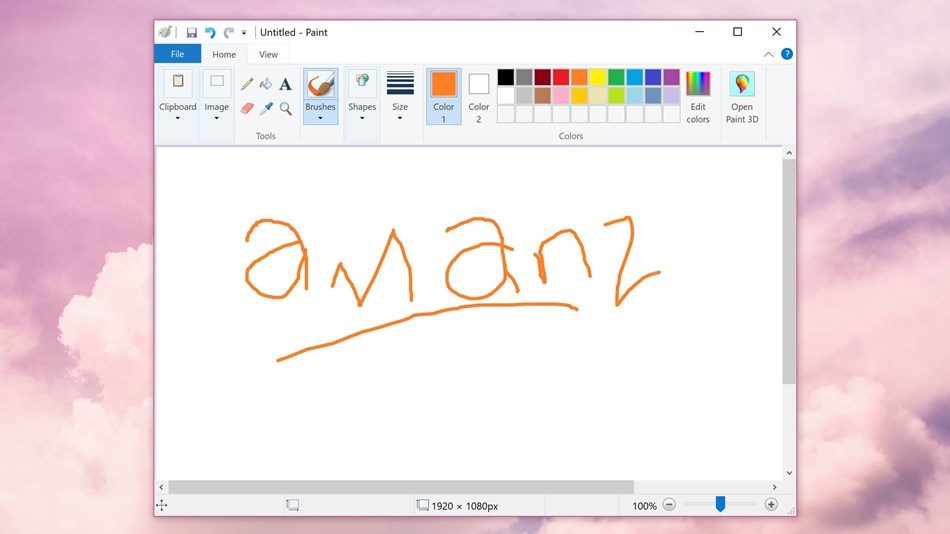
Task: Expand the Size dropdown arrow
Action: click(x=400, y=118)
